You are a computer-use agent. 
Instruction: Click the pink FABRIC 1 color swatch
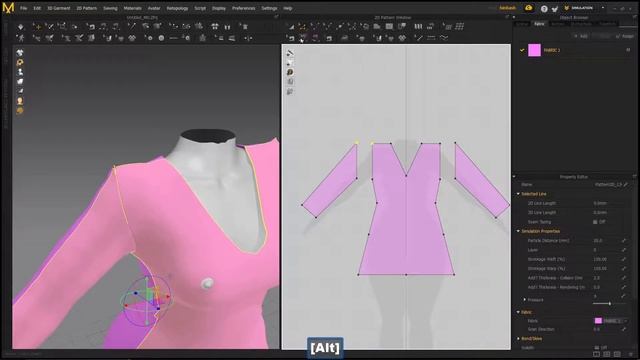(534, 50)
